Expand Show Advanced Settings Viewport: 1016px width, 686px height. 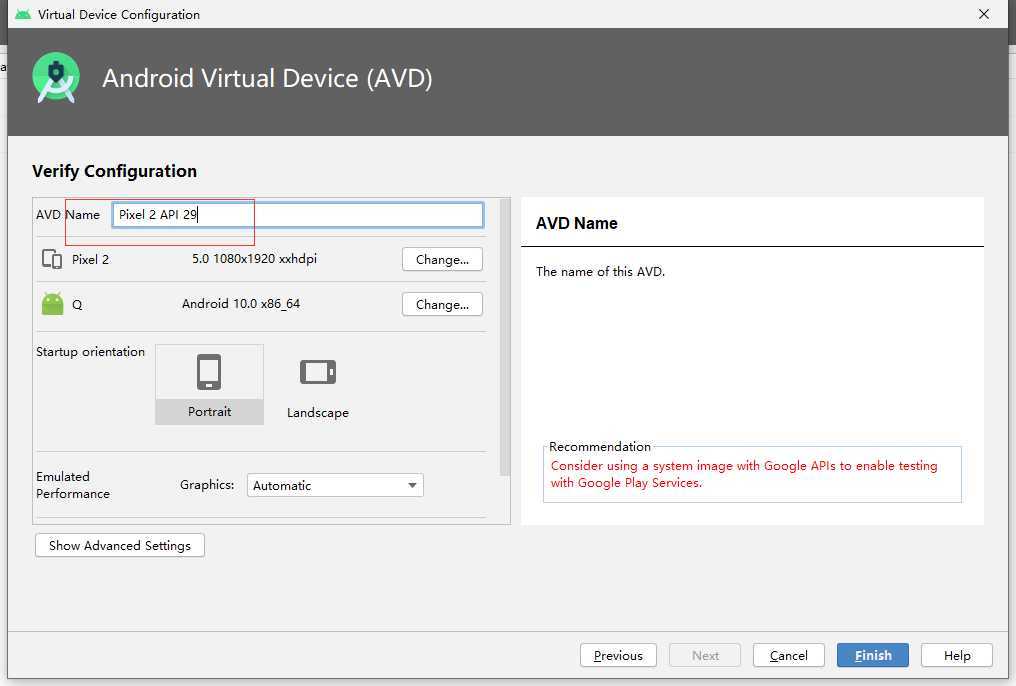(x=120, y=545)
